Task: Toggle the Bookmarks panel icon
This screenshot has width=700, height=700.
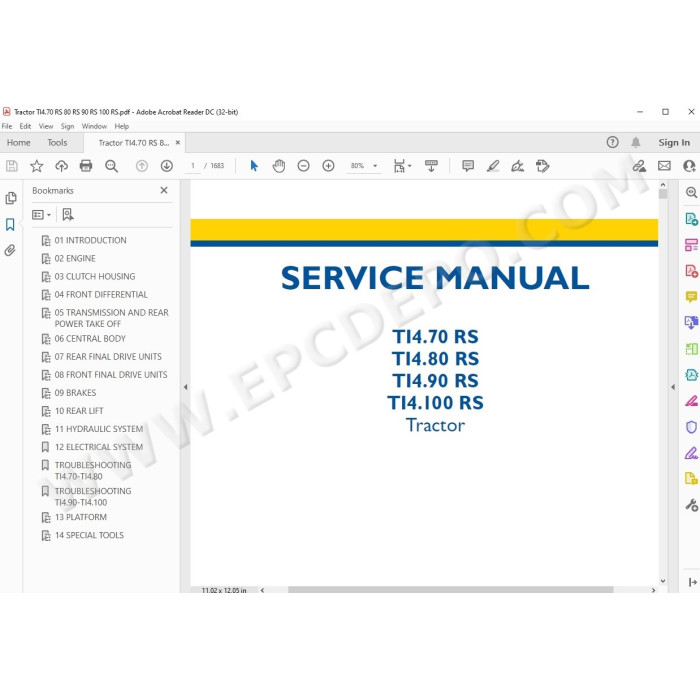Action: pos(10,224)
